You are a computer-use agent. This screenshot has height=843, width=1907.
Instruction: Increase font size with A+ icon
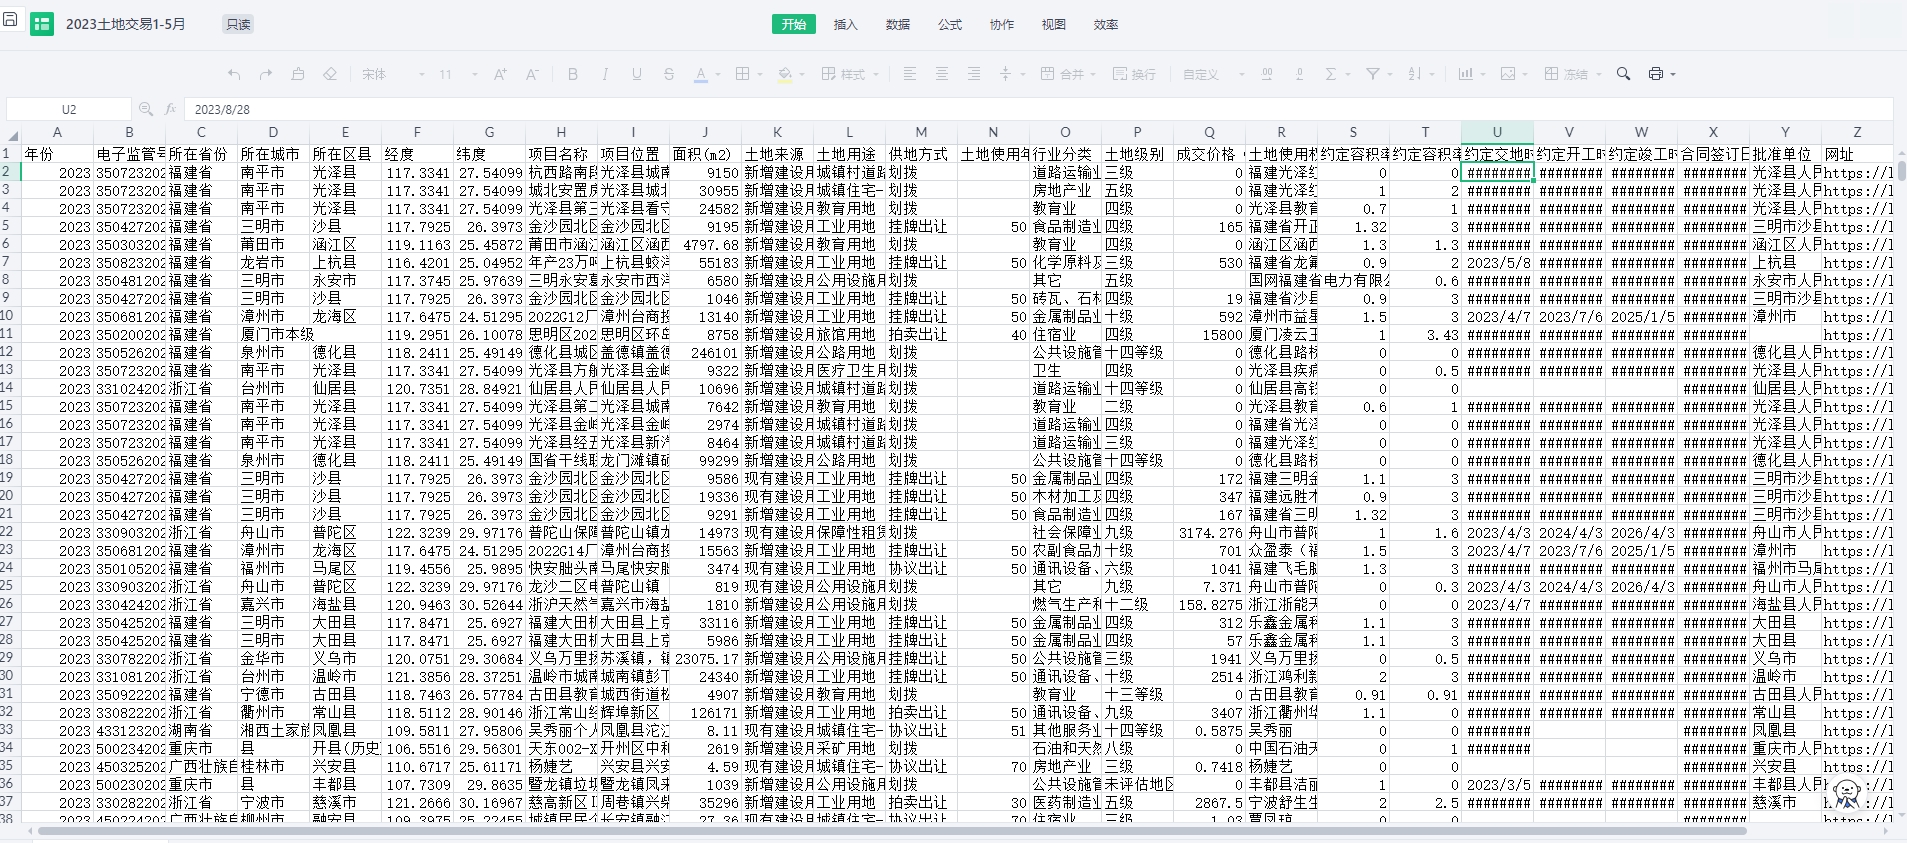point(500,74)
